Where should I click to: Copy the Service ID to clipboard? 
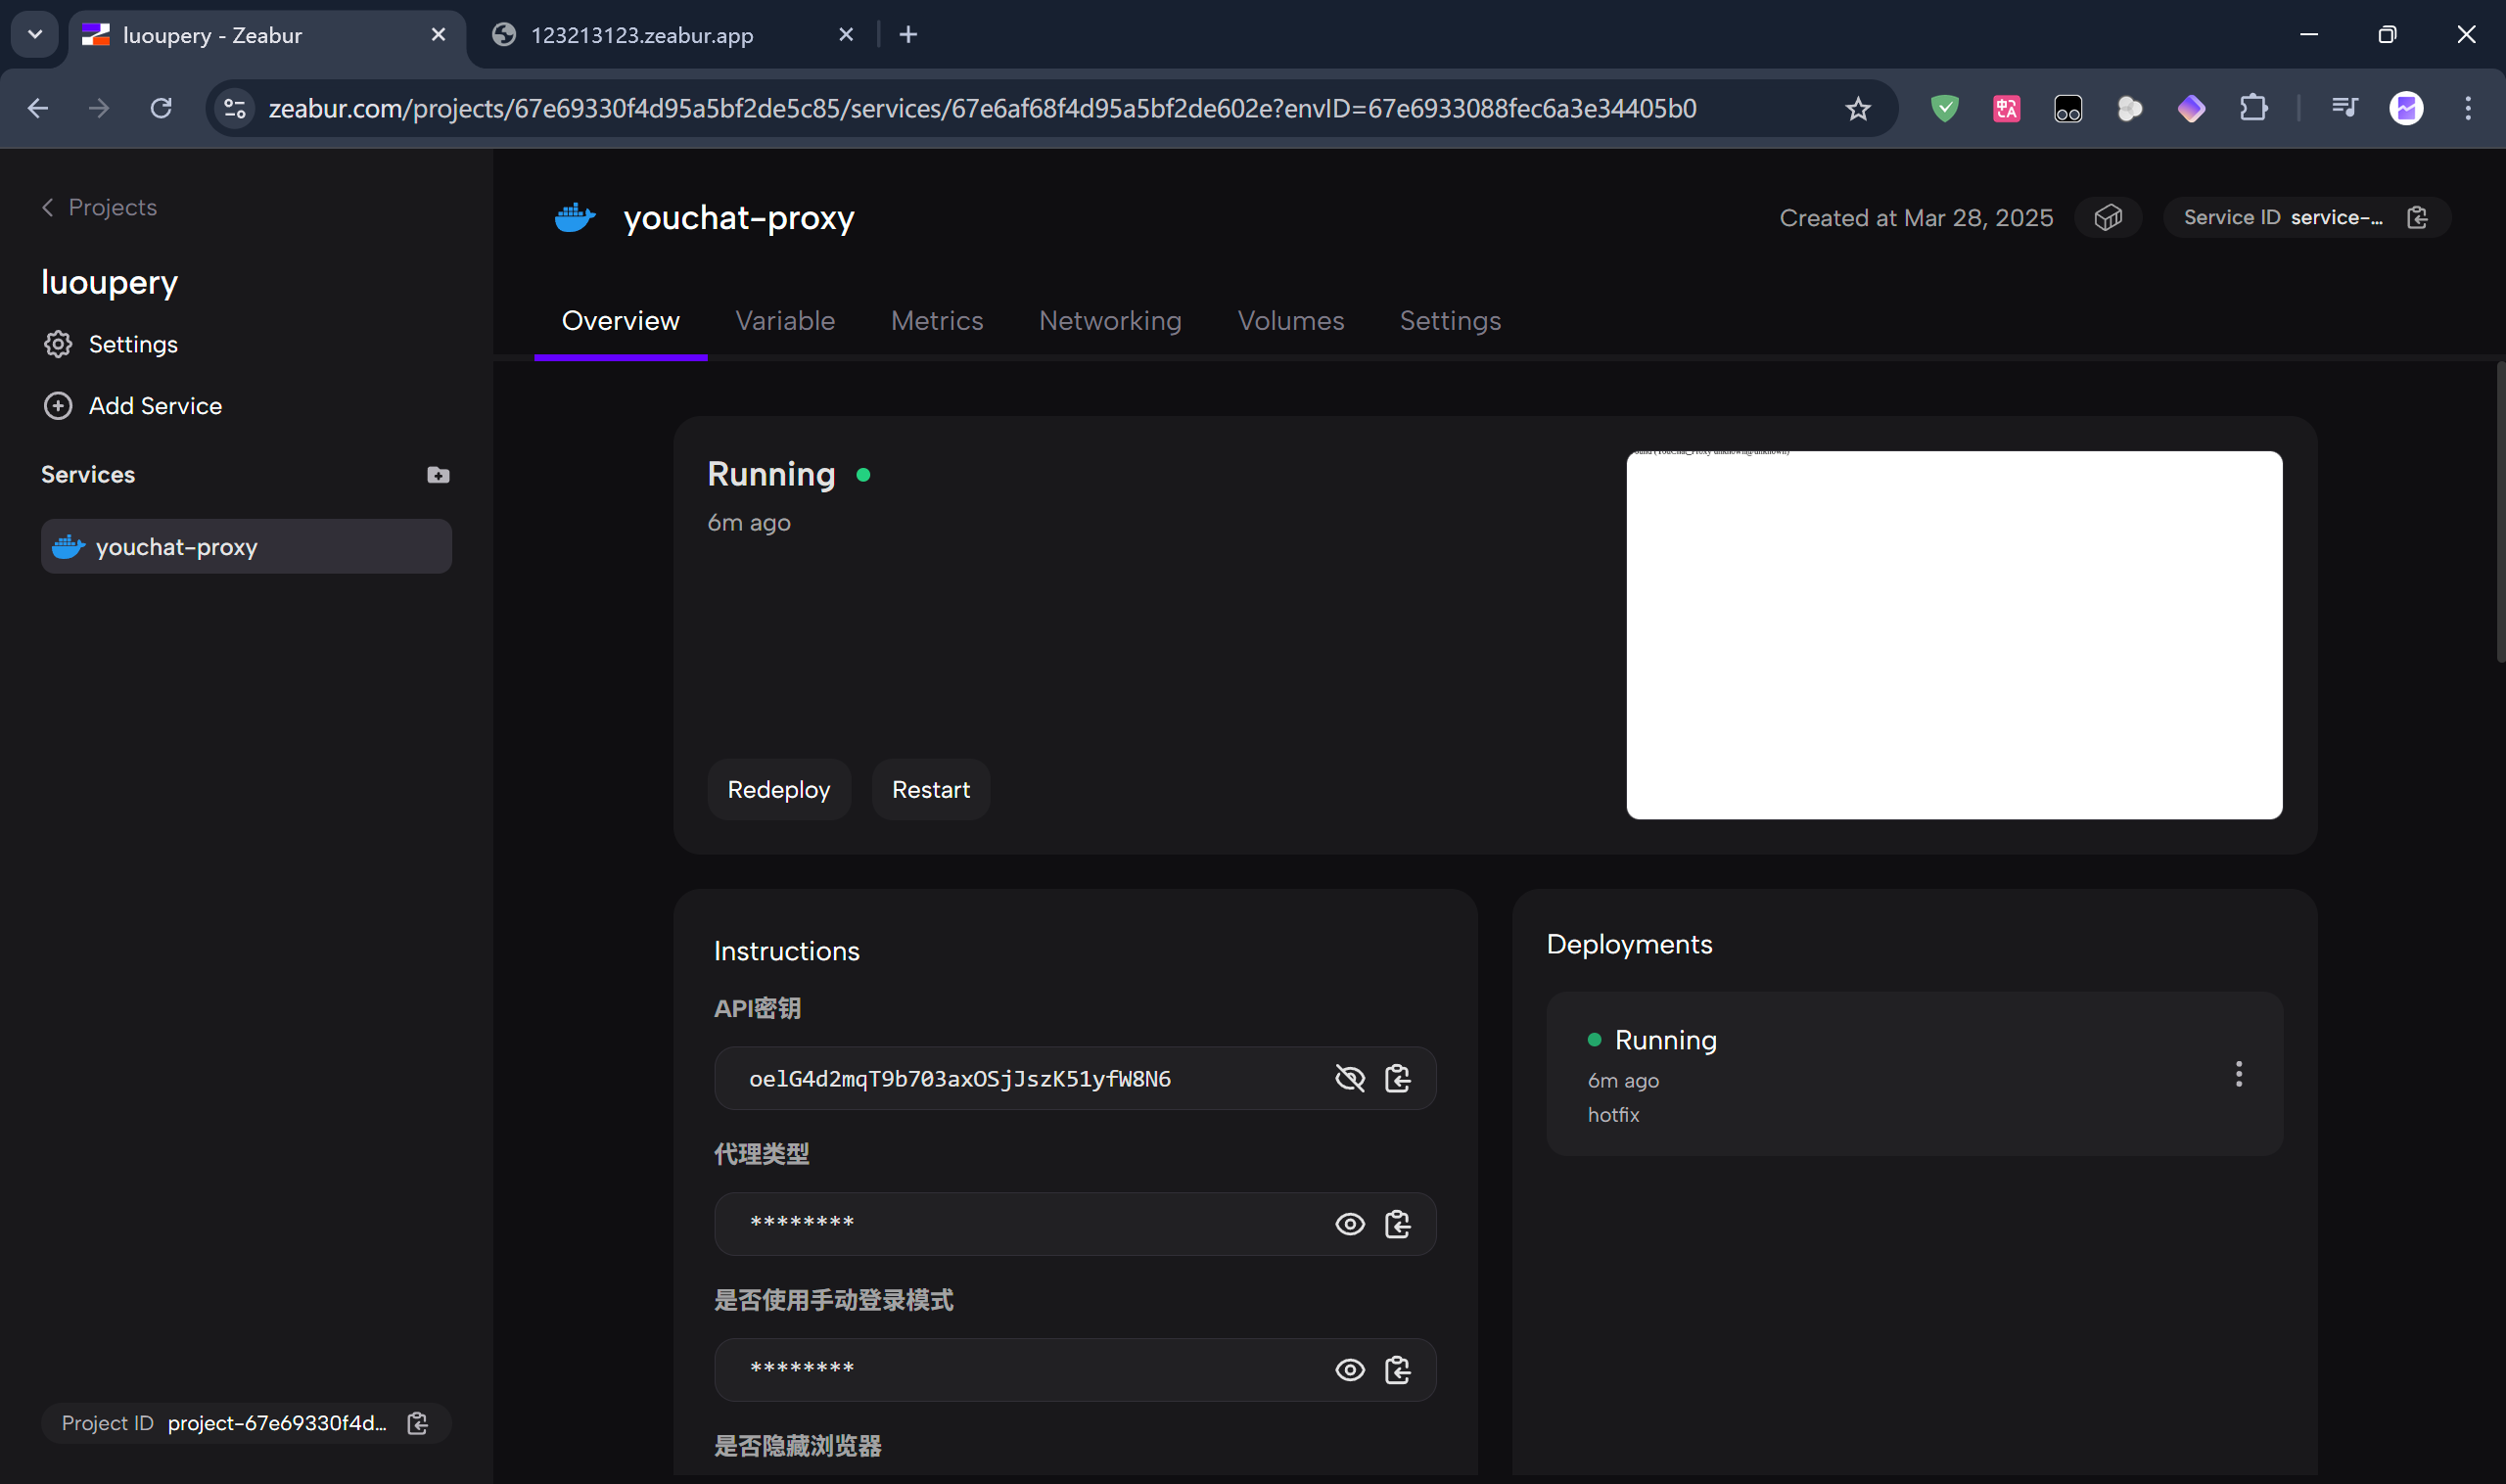2417,217
